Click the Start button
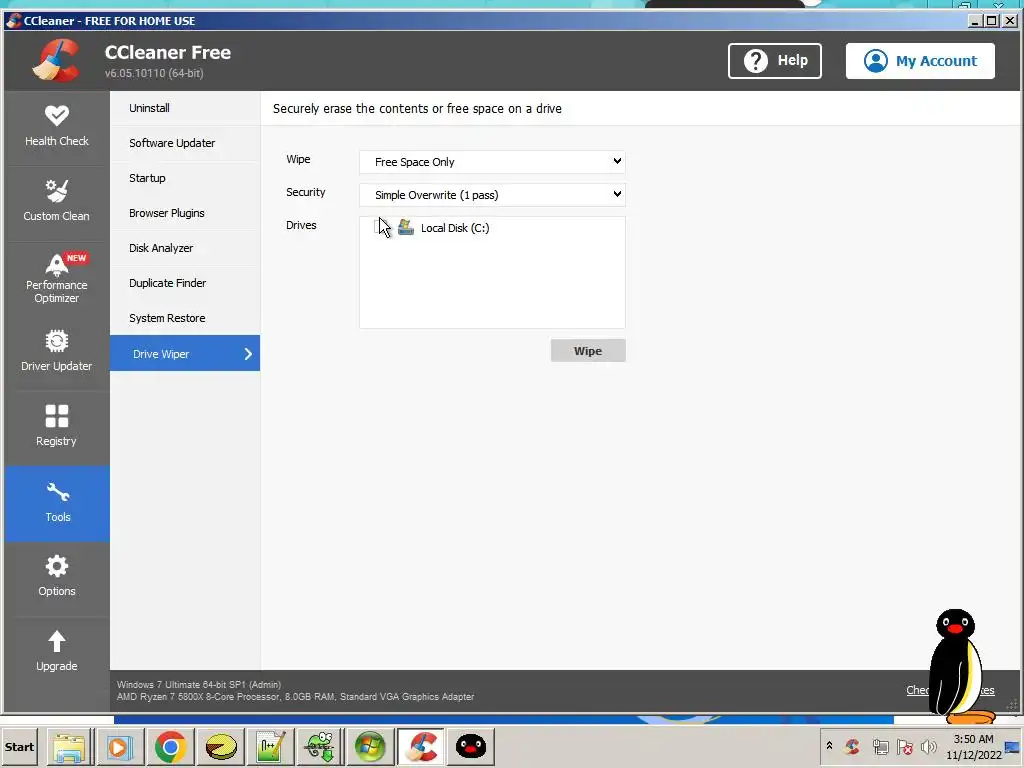 point(20,746)
